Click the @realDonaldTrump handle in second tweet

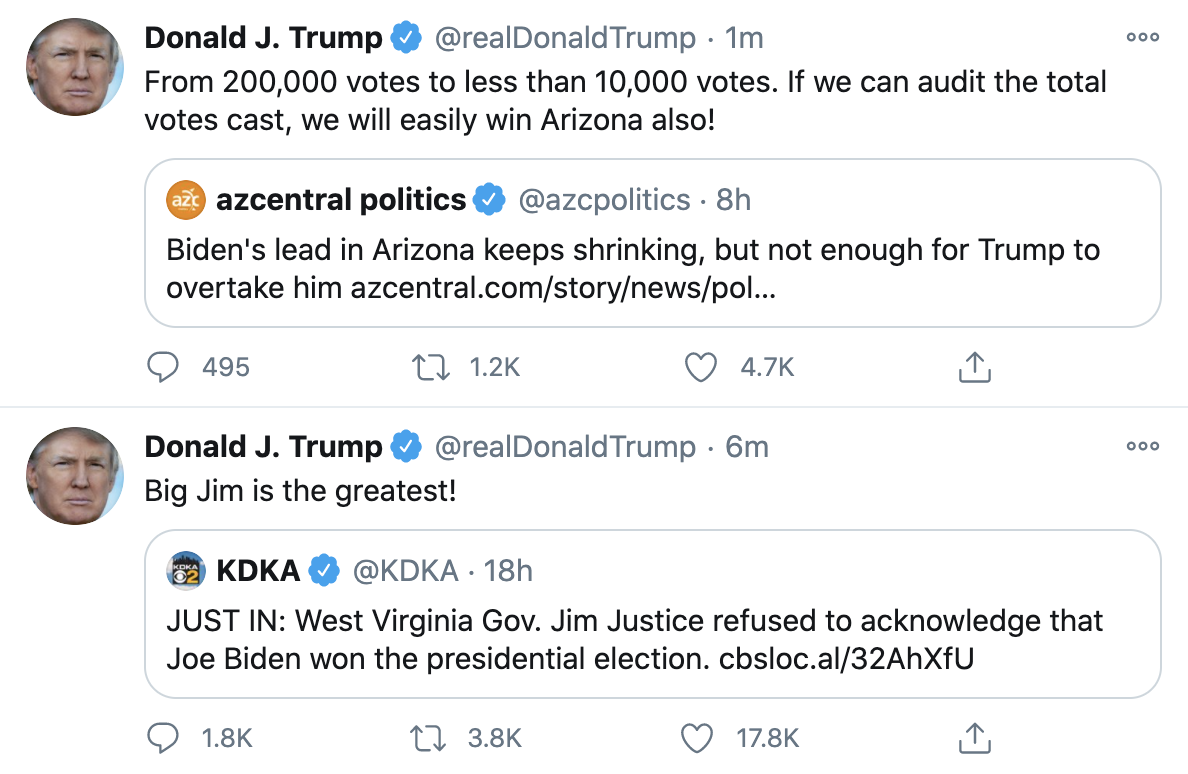tap(564, 447)
